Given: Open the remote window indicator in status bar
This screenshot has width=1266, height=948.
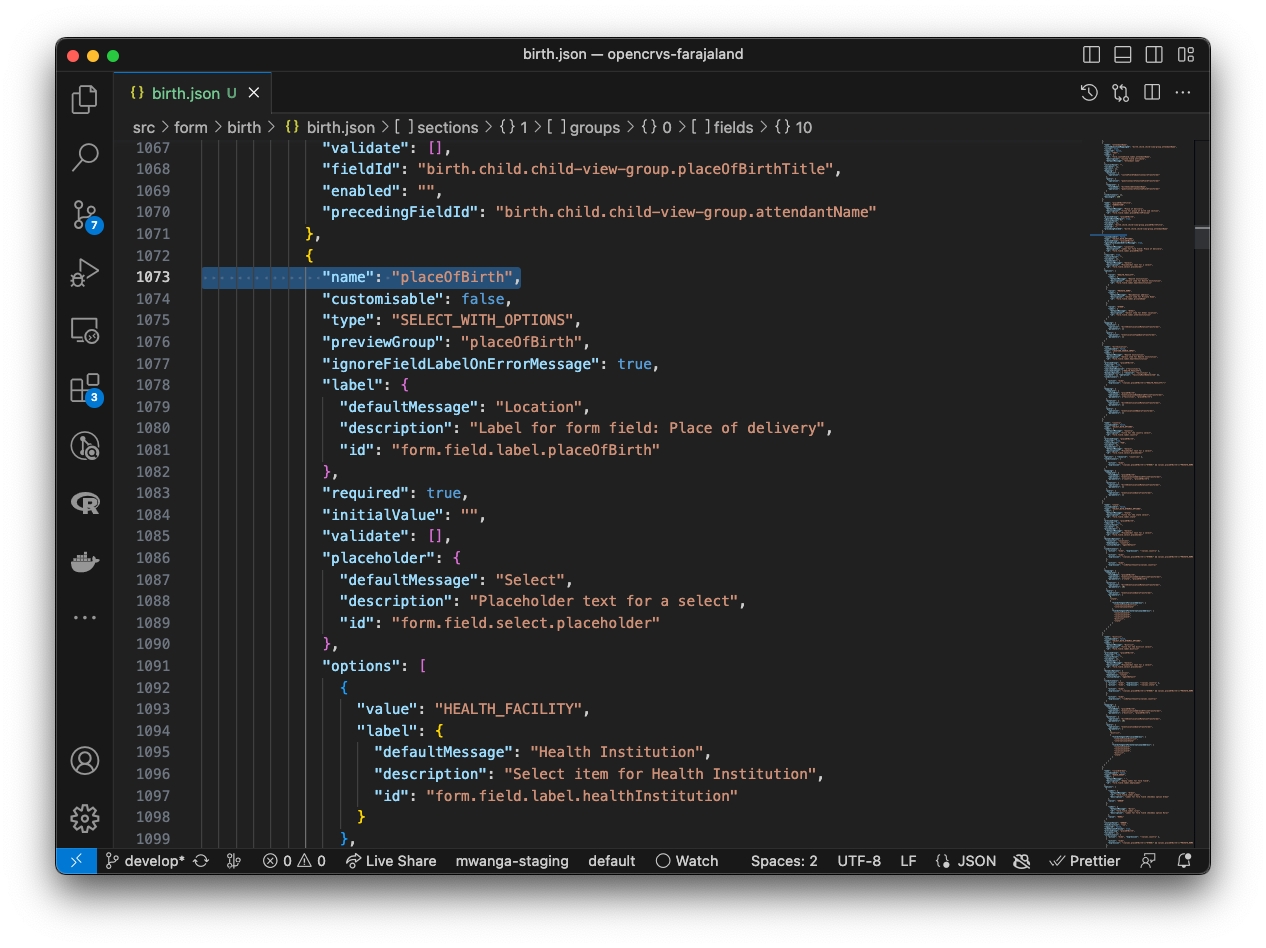Looking at the screenshot, I should (x=76, y=861).
